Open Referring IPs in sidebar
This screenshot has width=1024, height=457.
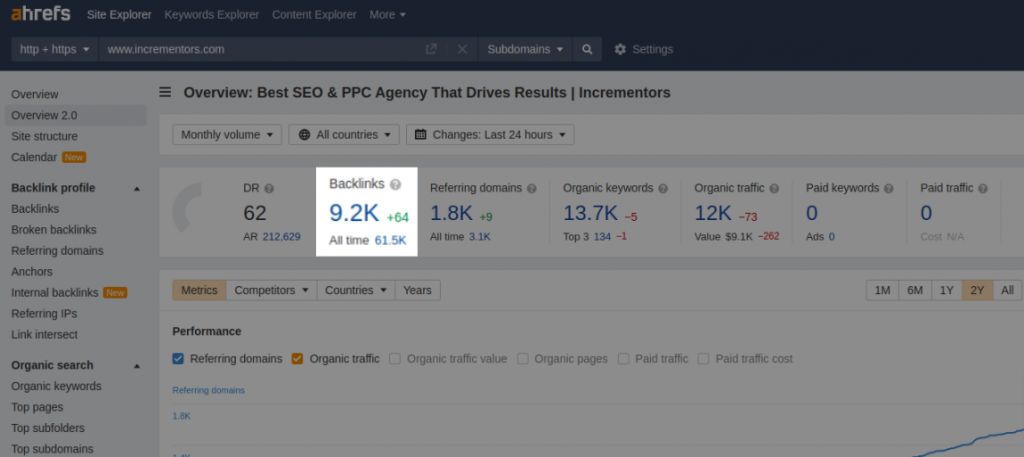(x=44, y=313)
